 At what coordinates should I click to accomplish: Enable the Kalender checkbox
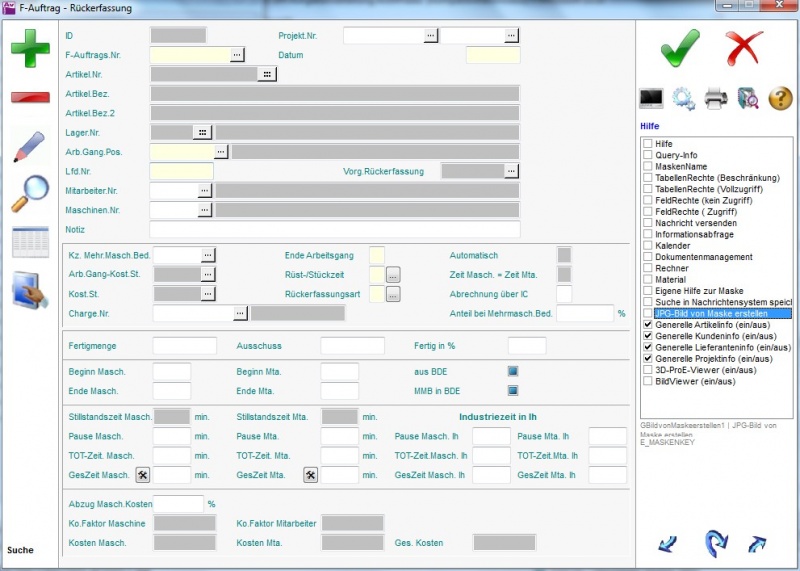click(648, 245)
